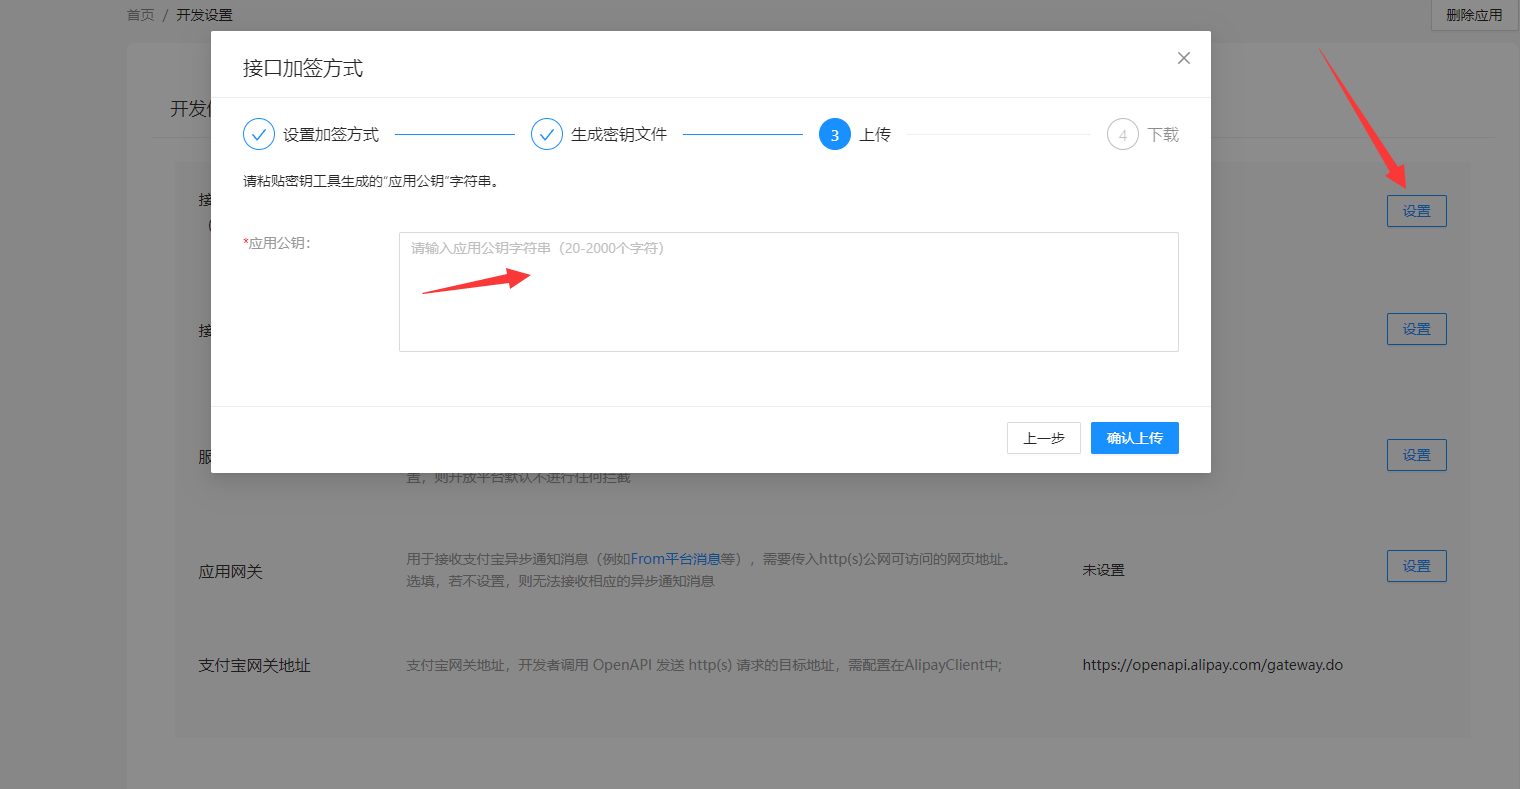This screenshot has height=789, width=1520.
Task: Navigate to 首页 in the breadcrumb
Action: [x=140, y=15]
